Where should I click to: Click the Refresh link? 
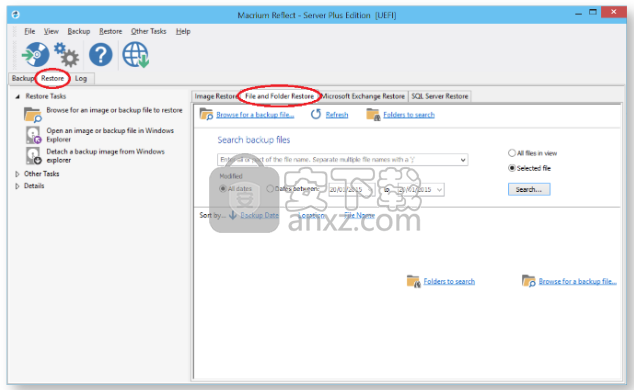click(337, 115)
